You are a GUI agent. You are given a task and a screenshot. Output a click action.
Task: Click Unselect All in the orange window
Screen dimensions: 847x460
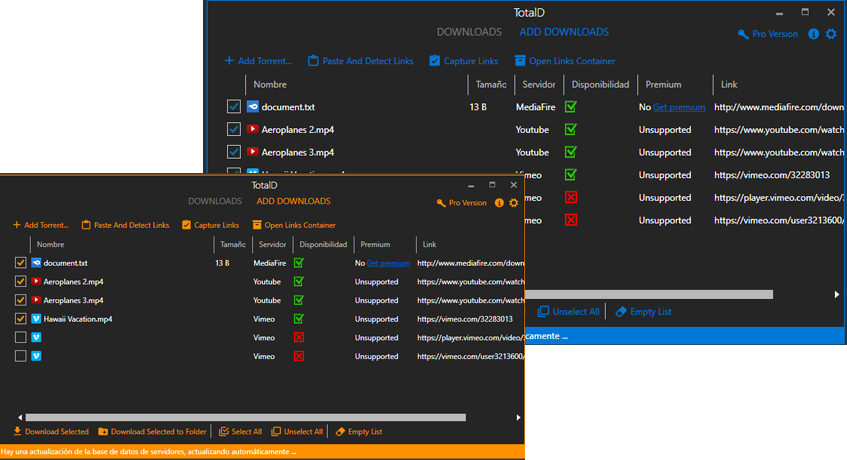tap(297, 431)
